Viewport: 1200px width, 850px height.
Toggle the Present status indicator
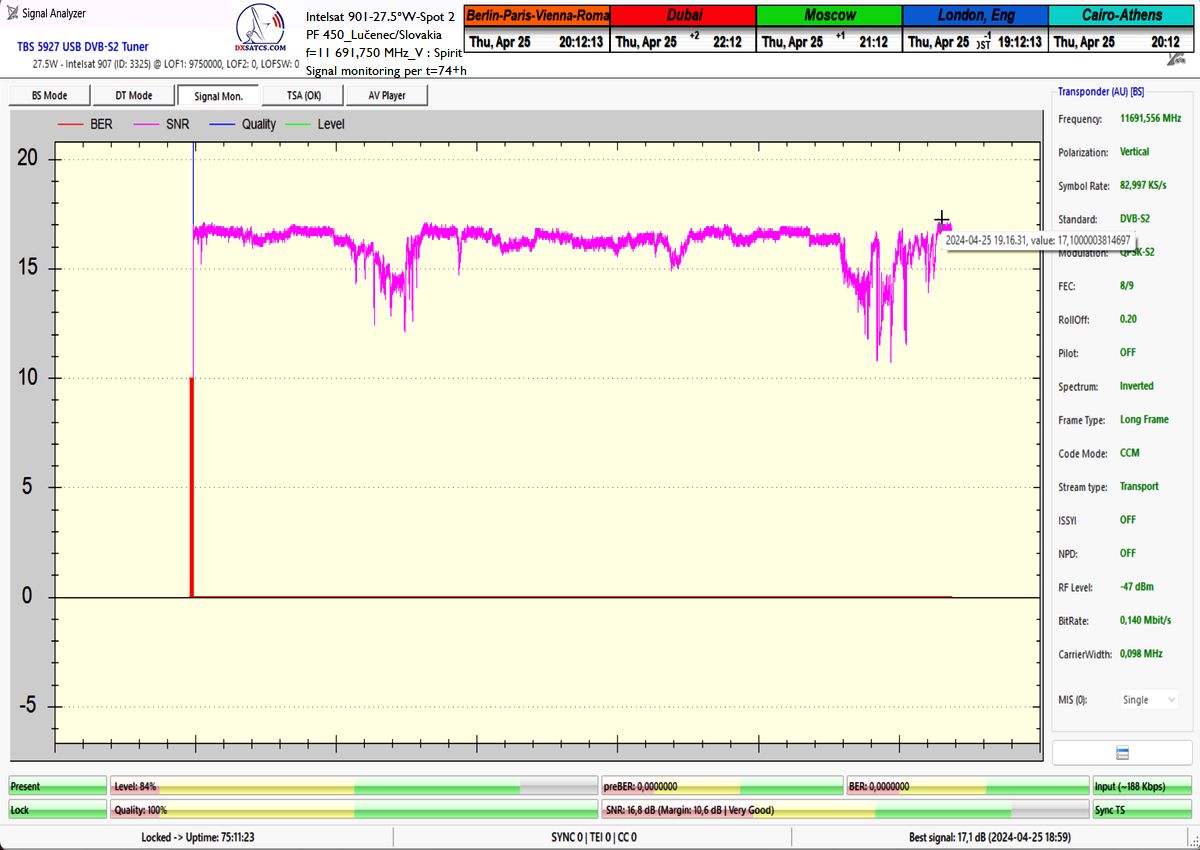click(57, 787)
